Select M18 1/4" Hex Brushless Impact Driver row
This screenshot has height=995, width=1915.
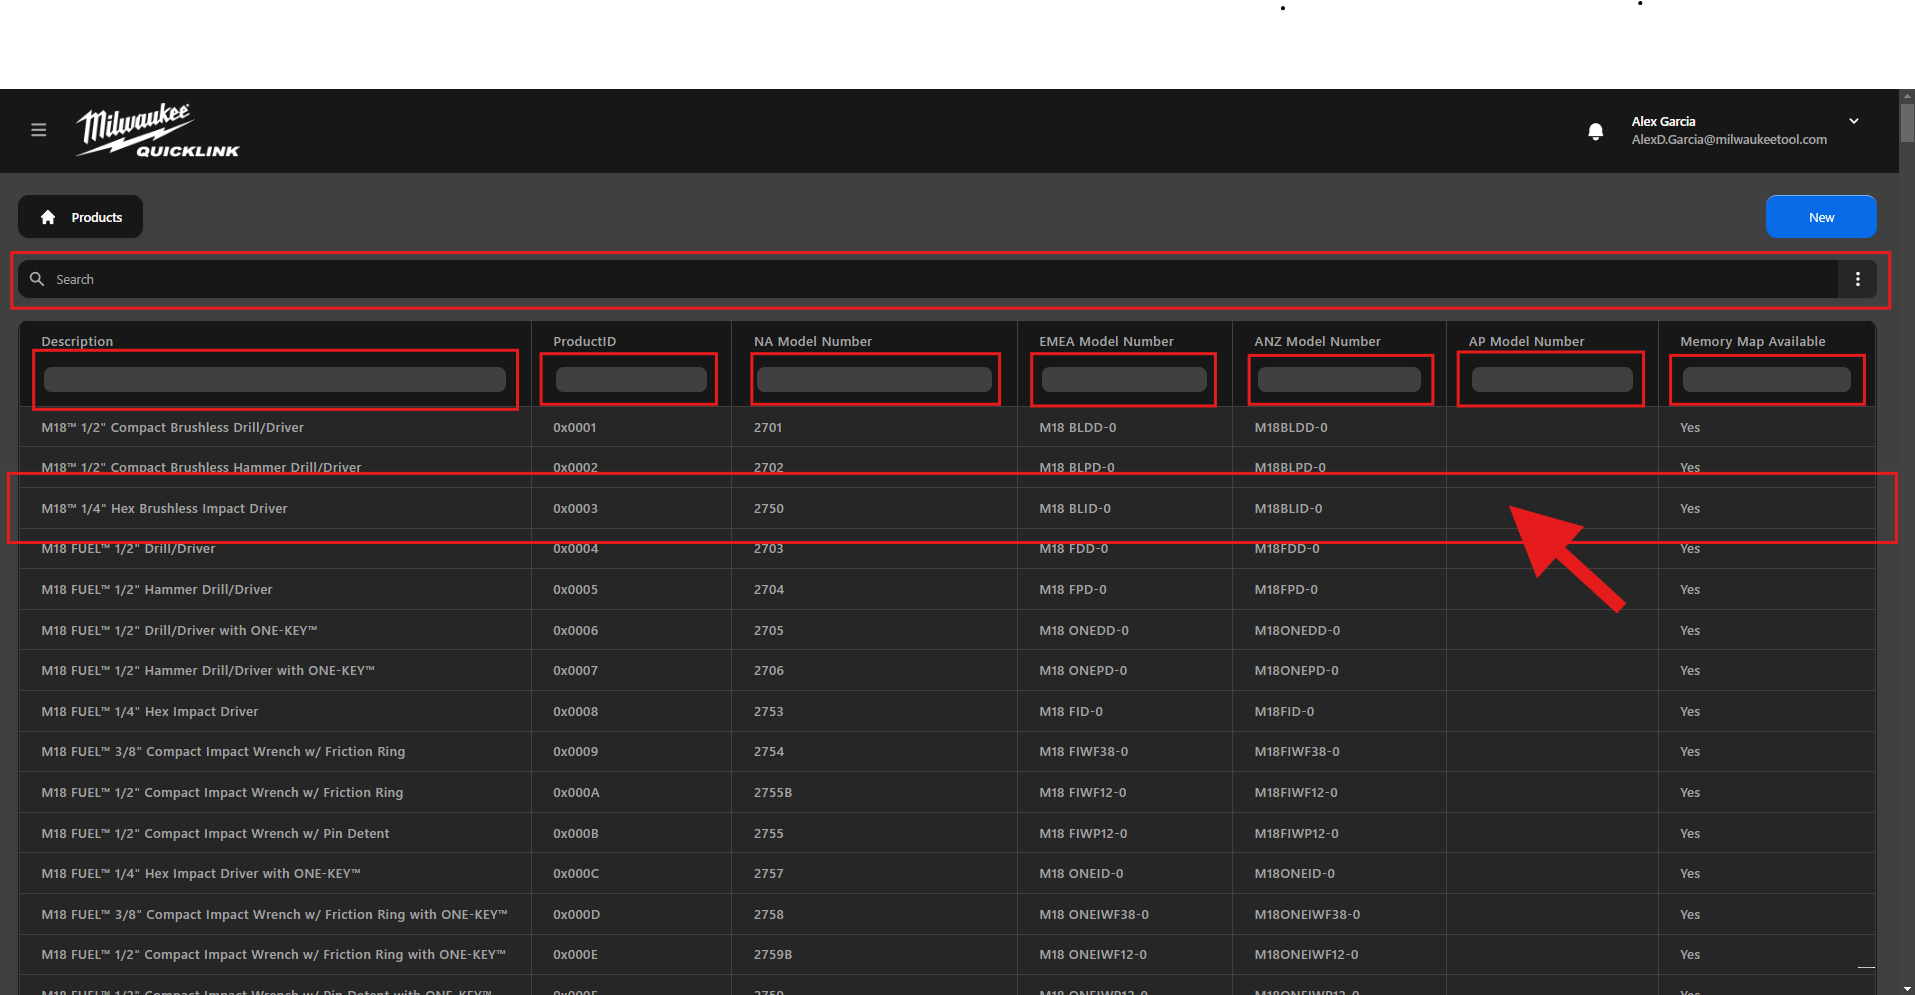point(947,508)
